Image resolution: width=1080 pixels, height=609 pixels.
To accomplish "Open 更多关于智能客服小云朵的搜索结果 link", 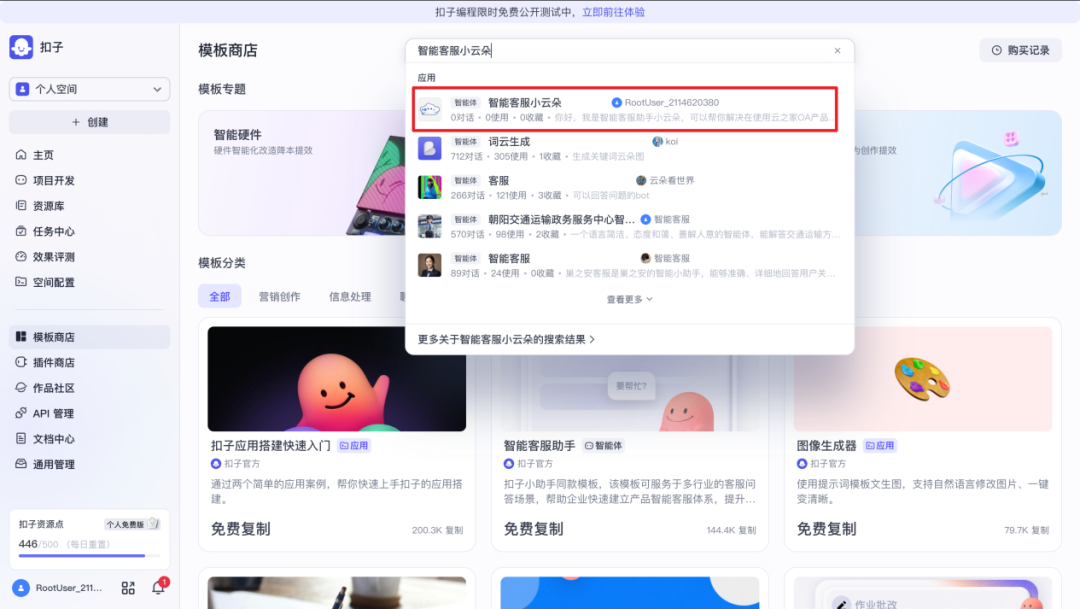I will [x=506, y=340].
